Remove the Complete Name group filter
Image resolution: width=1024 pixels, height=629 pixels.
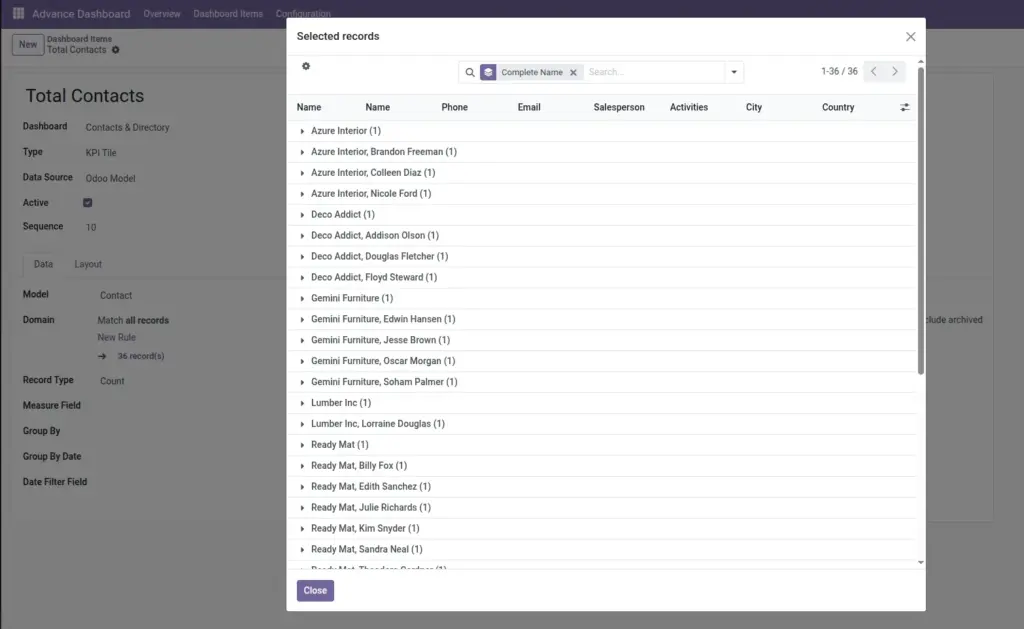(573, 73)
